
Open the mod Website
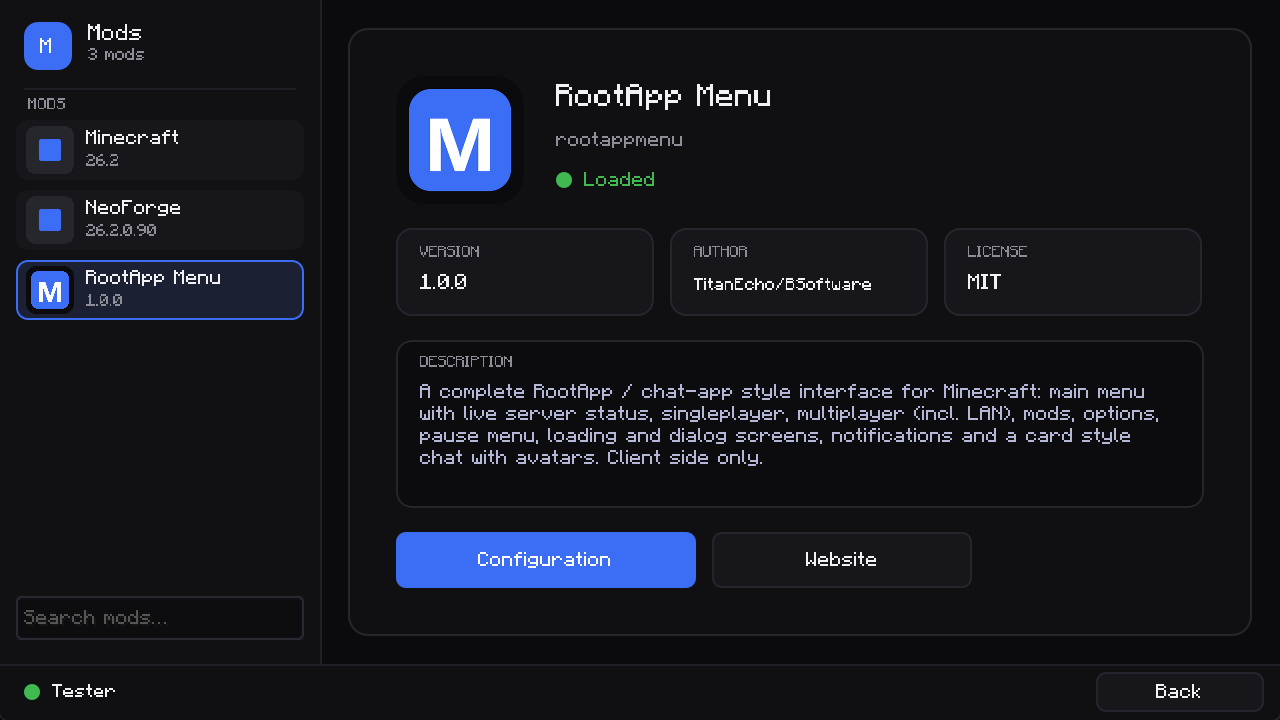click(842, 560)
